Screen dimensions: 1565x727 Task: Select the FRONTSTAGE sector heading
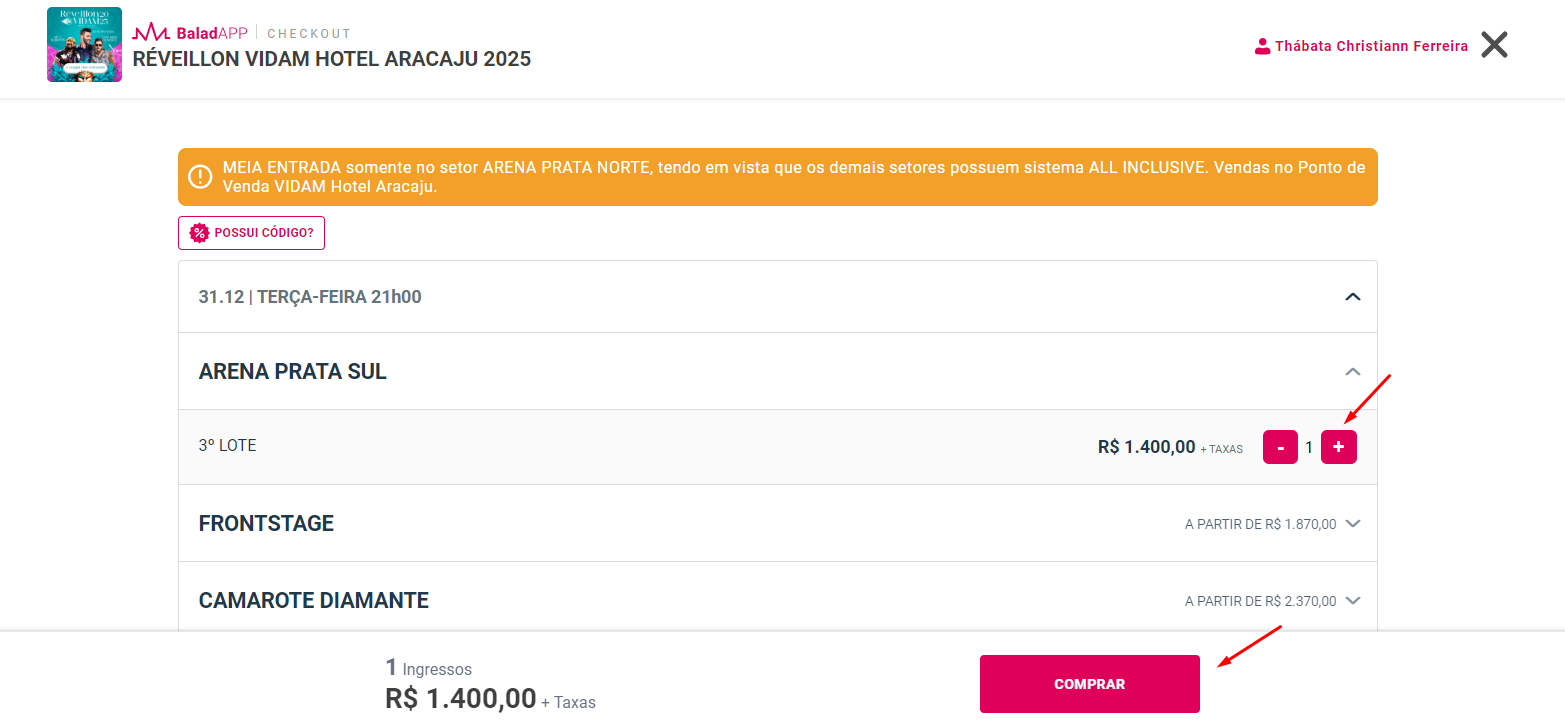[266, 524]
